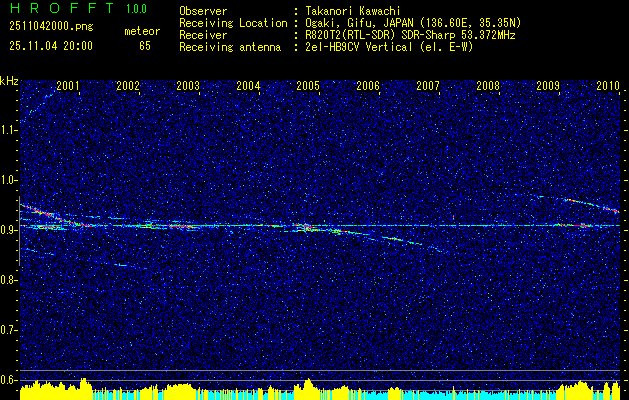Click the meteor count 65
Viewport: 629px width, 400px height.
[x=145, y=46]
